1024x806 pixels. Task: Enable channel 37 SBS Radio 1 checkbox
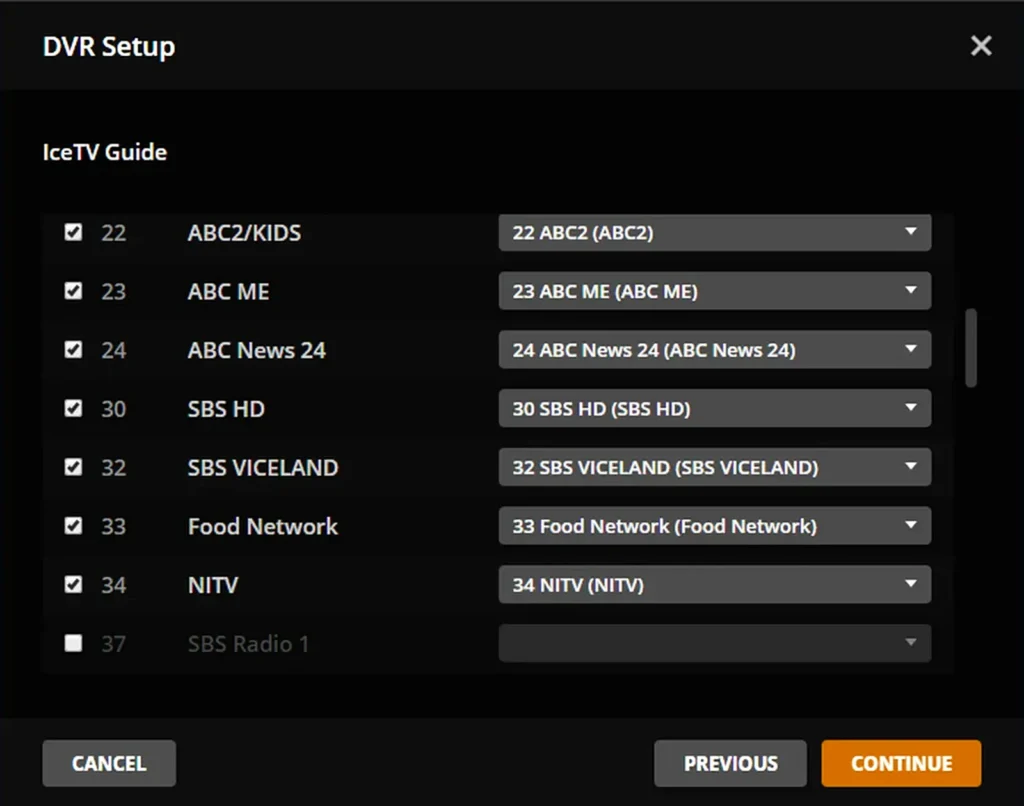[x=73, y=643]
